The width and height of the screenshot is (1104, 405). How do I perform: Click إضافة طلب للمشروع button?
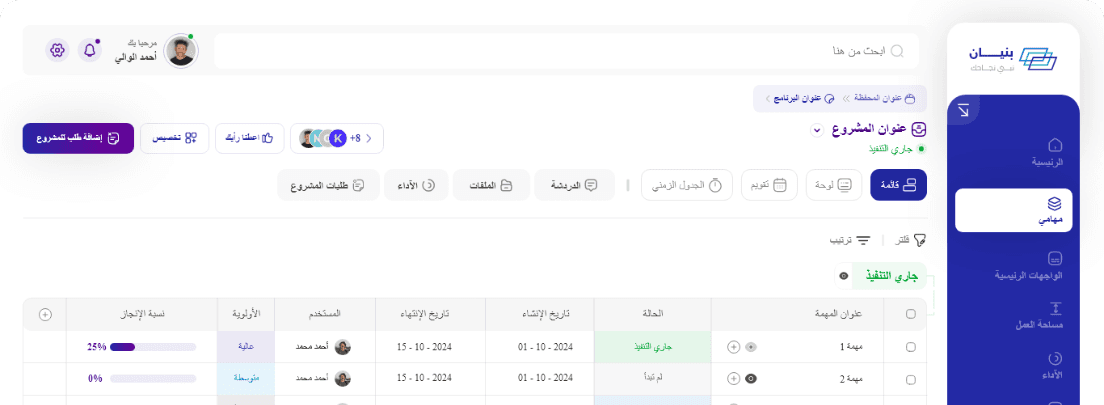pos(78,138)
